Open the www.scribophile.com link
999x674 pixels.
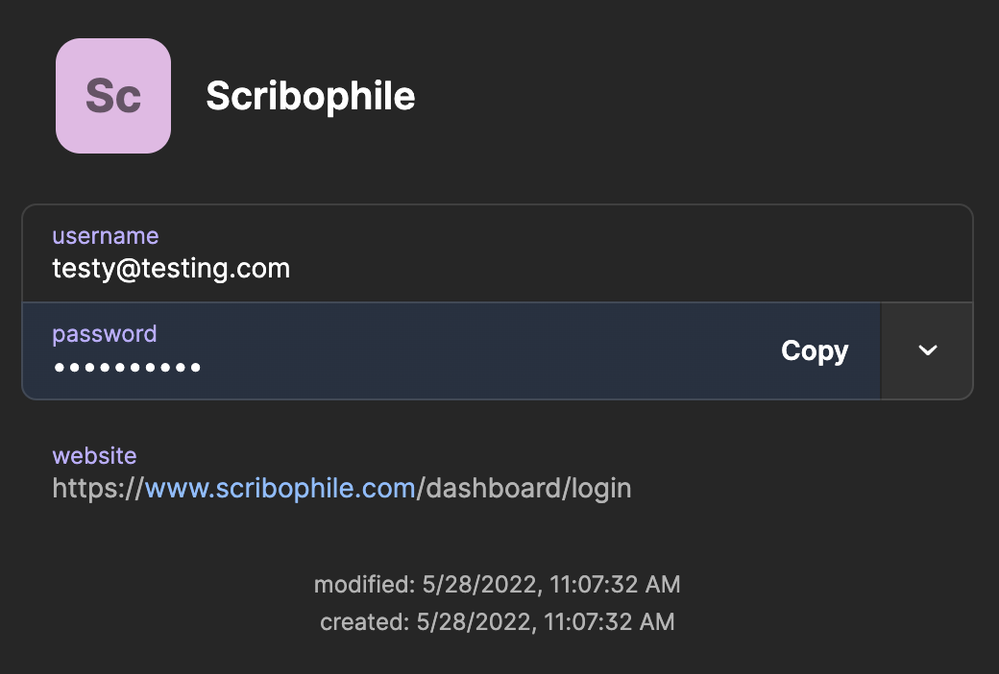coord(280,488)
